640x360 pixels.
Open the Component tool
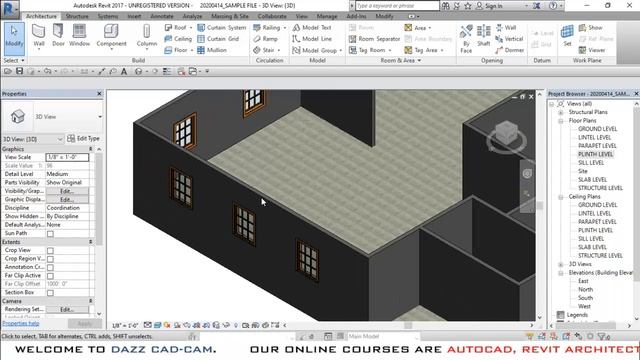point(111,37)
